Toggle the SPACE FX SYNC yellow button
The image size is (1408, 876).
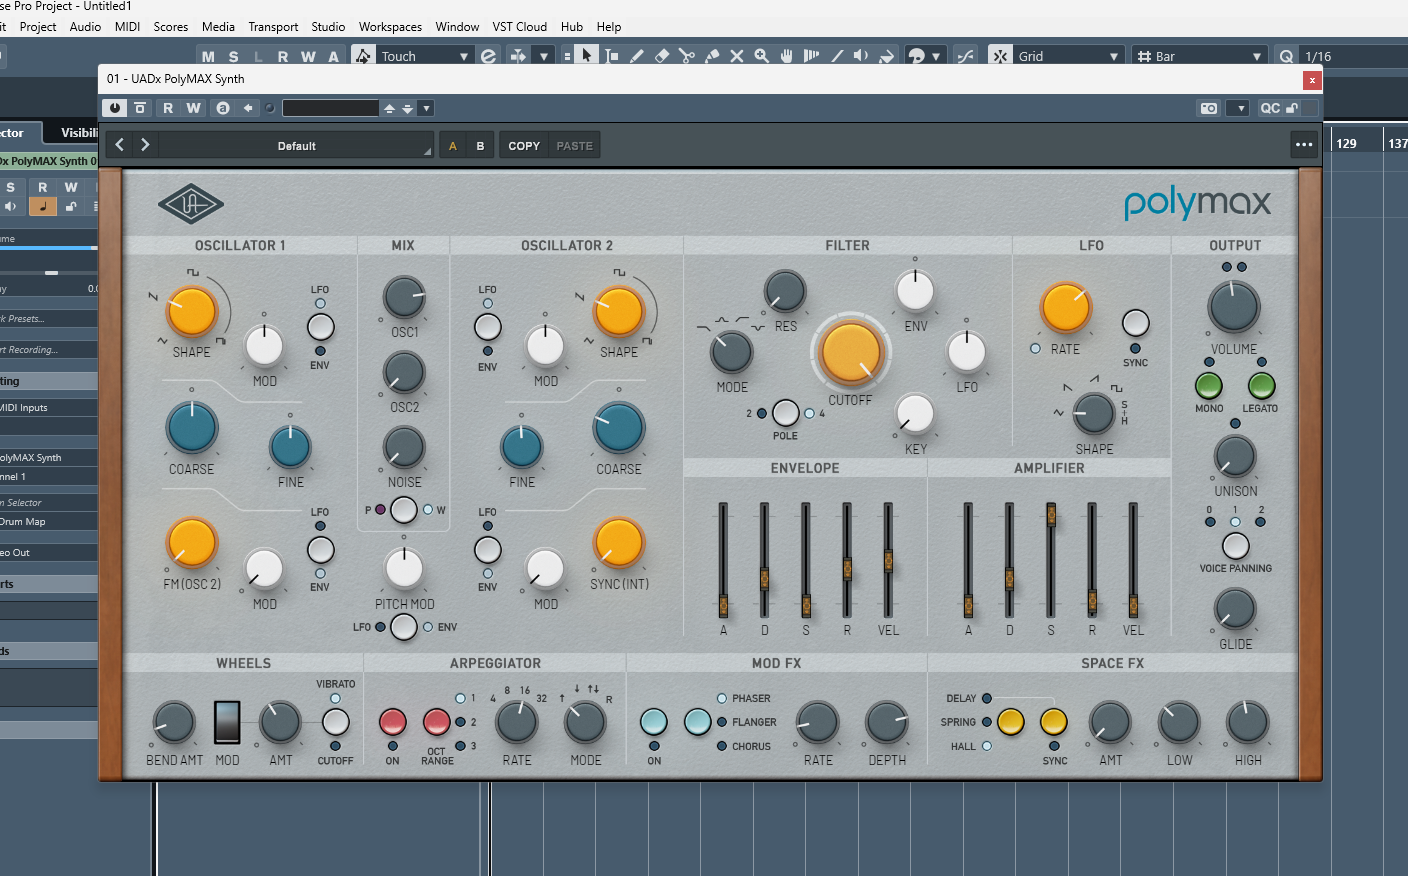click(x=1054, y=721)
